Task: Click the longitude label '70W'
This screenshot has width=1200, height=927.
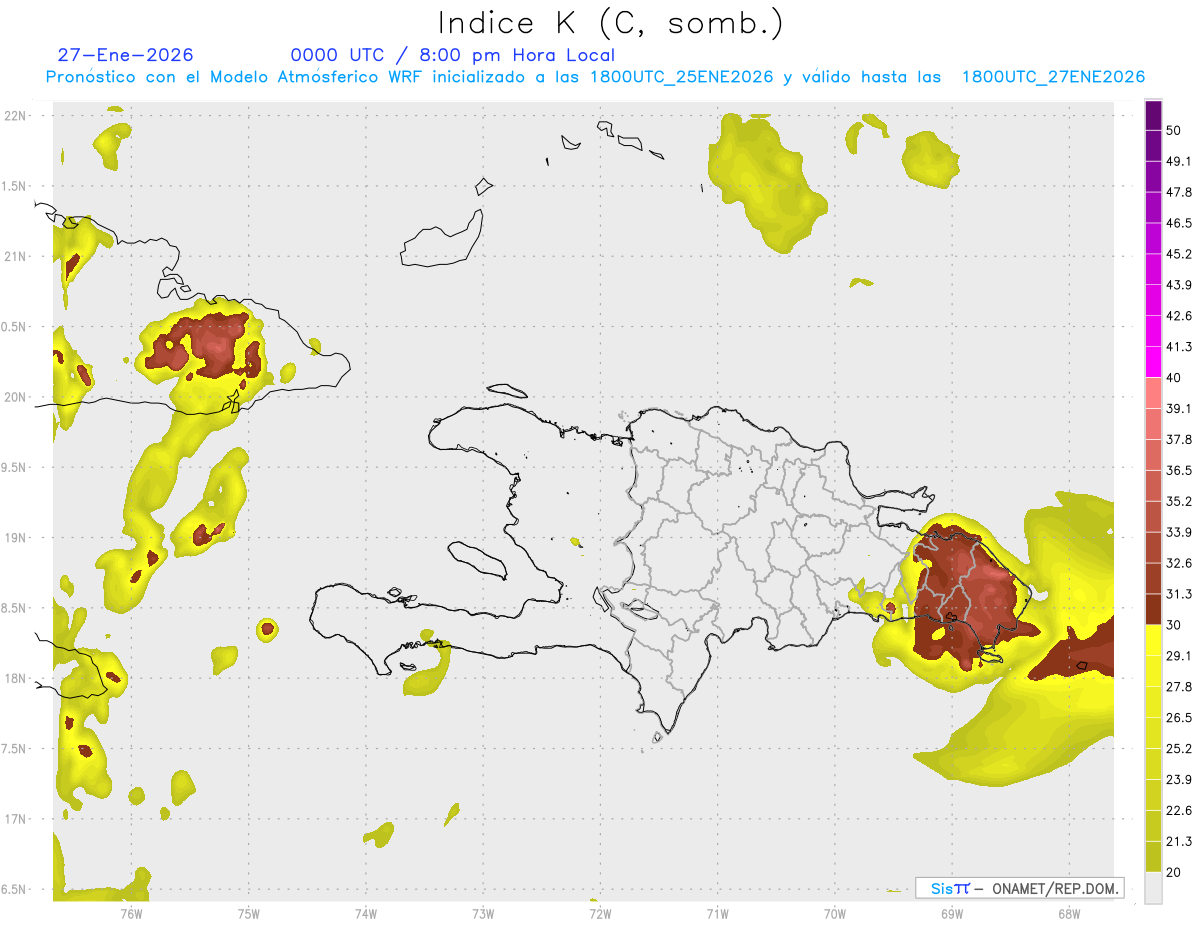Action: tap(834, 913)
